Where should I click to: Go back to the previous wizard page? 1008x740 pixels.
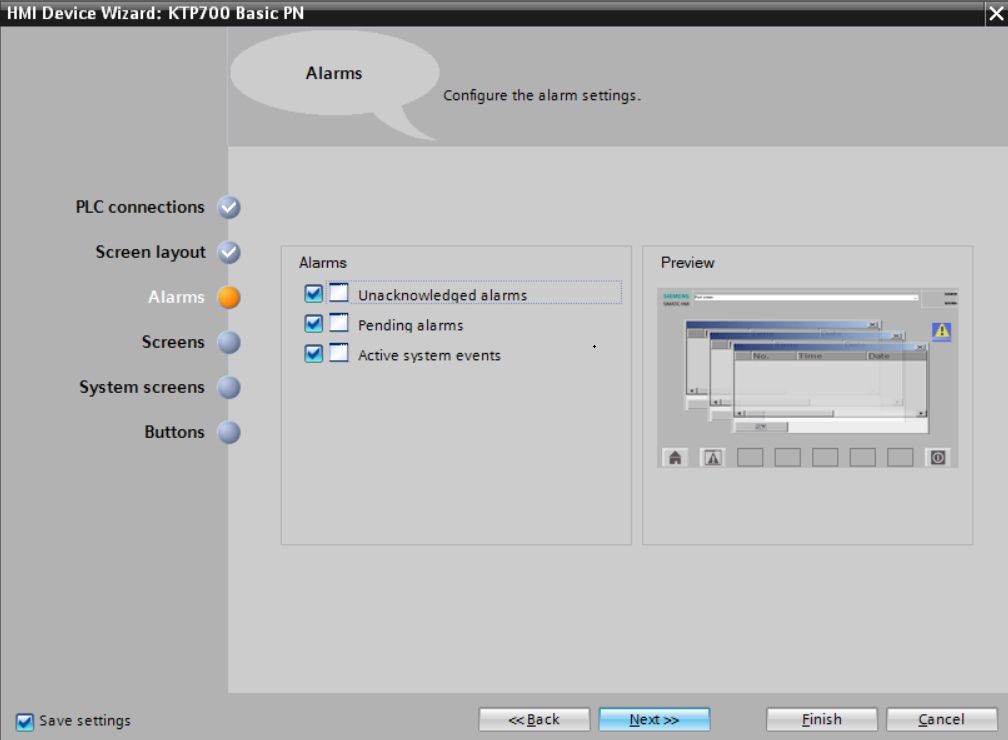tap(534, 719)
